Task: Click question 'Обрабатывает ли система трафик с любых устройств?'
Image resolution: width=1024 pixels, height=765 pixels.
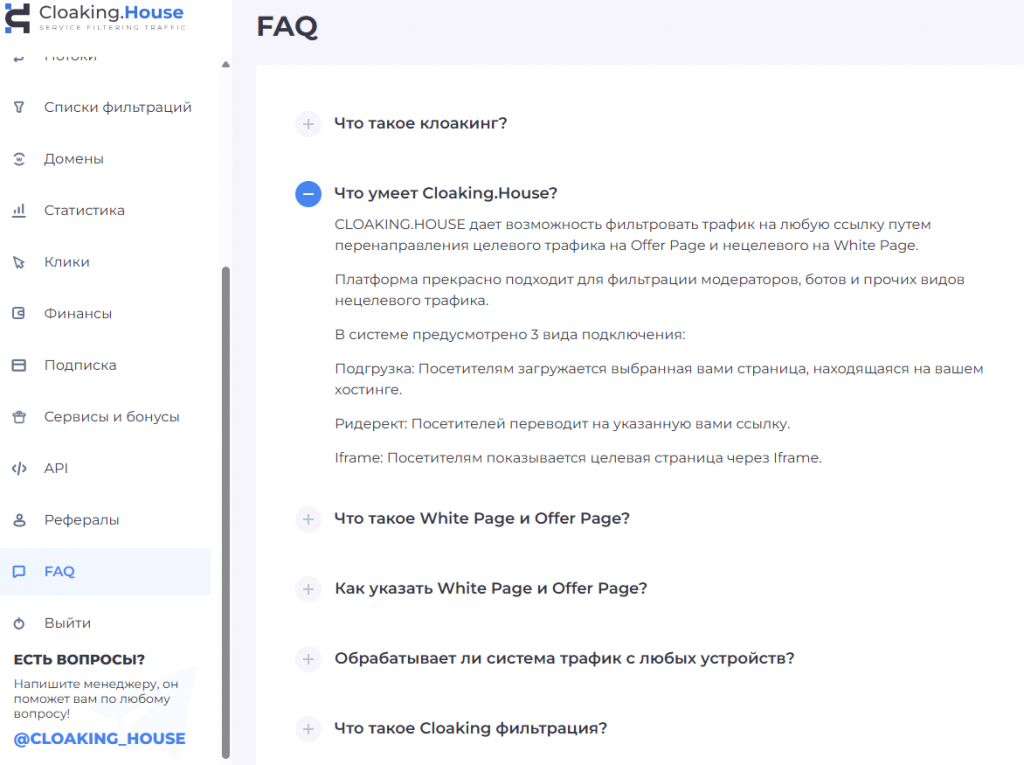Action: tap(564, 659)
